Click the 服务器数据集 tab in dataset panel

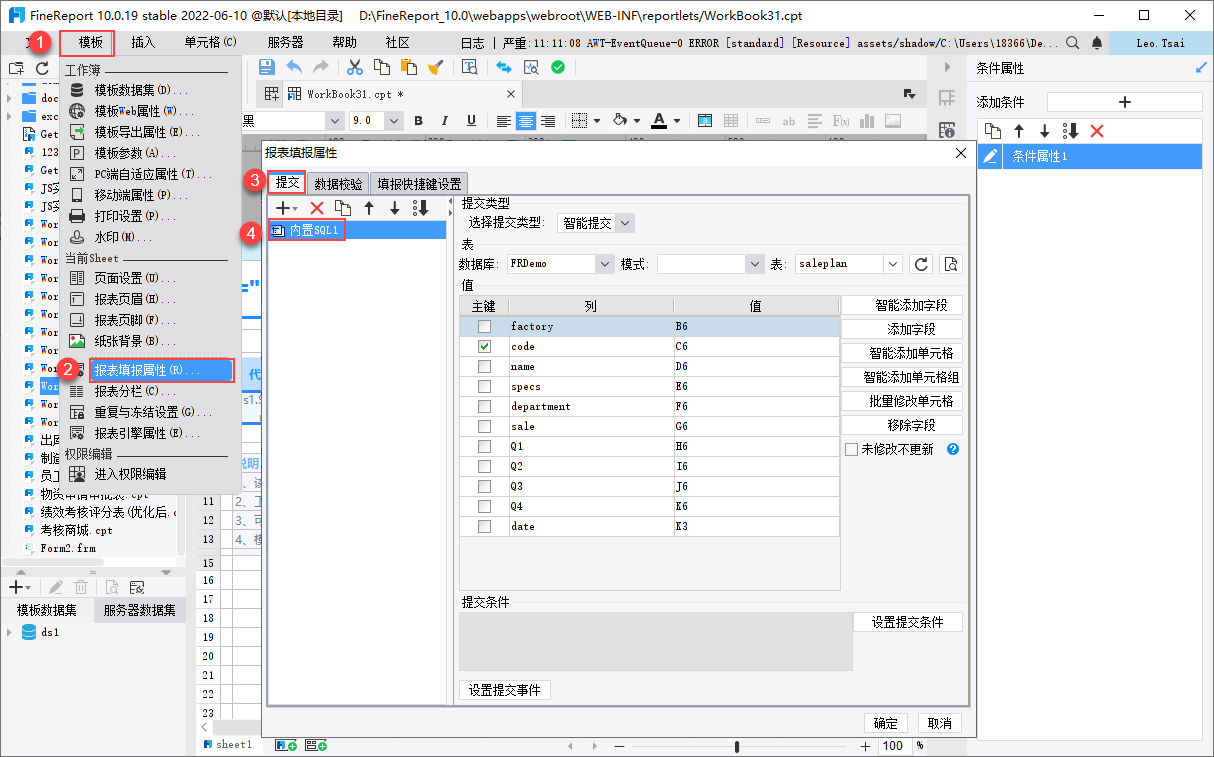point(140,610)
